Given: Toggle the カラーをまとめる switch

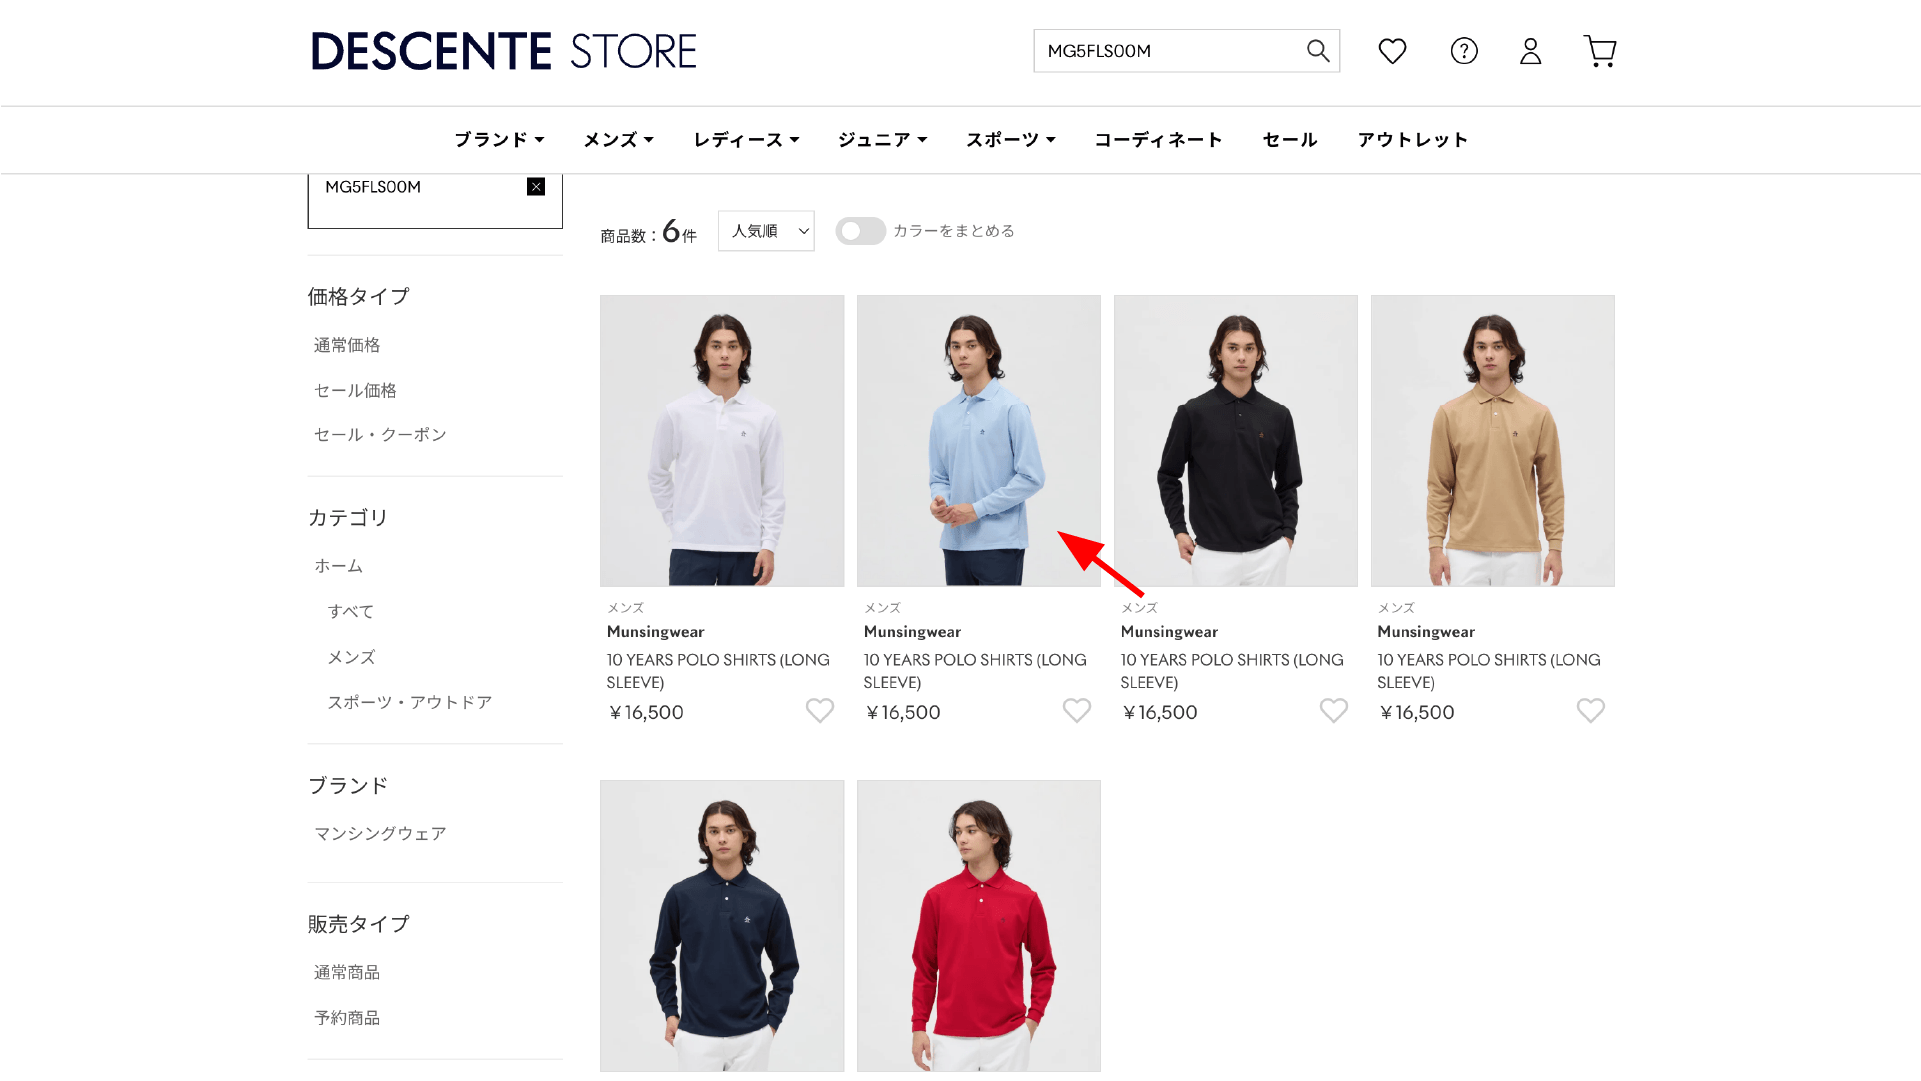Looking at the screenshot, I should (861, 231).
